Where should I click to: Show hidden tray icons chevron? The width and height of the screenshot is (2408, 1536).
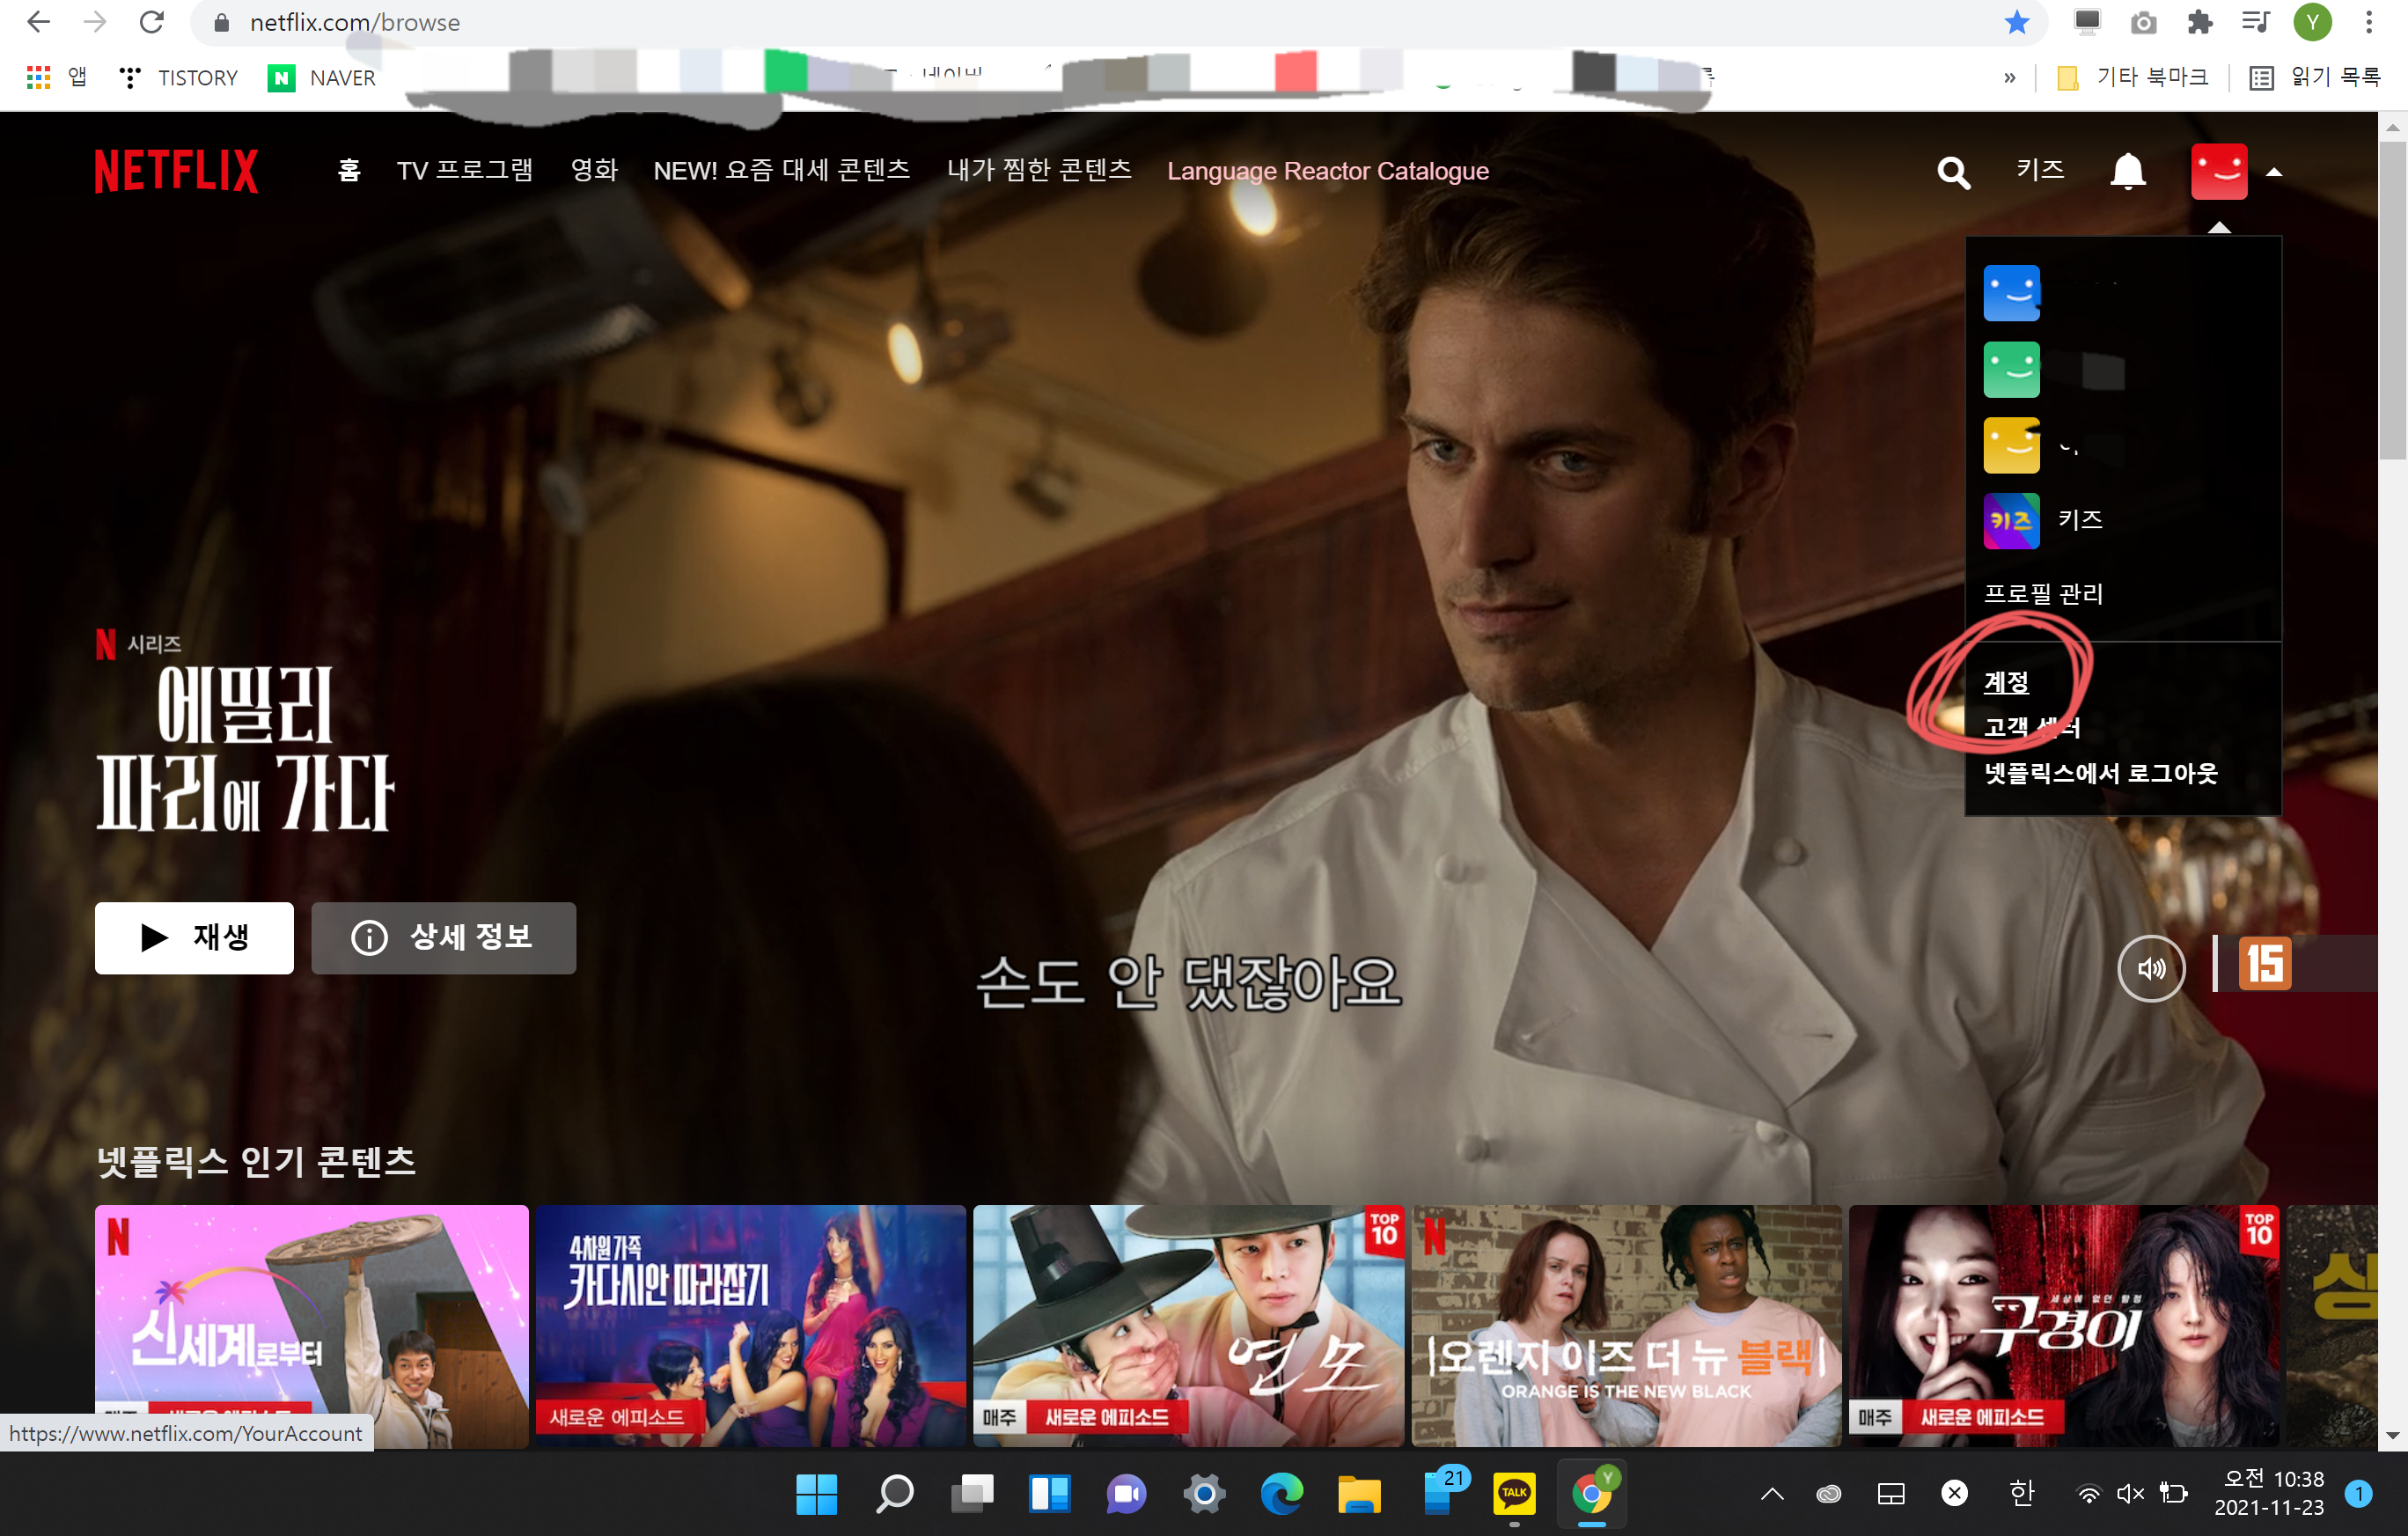coord(1771,1494)
